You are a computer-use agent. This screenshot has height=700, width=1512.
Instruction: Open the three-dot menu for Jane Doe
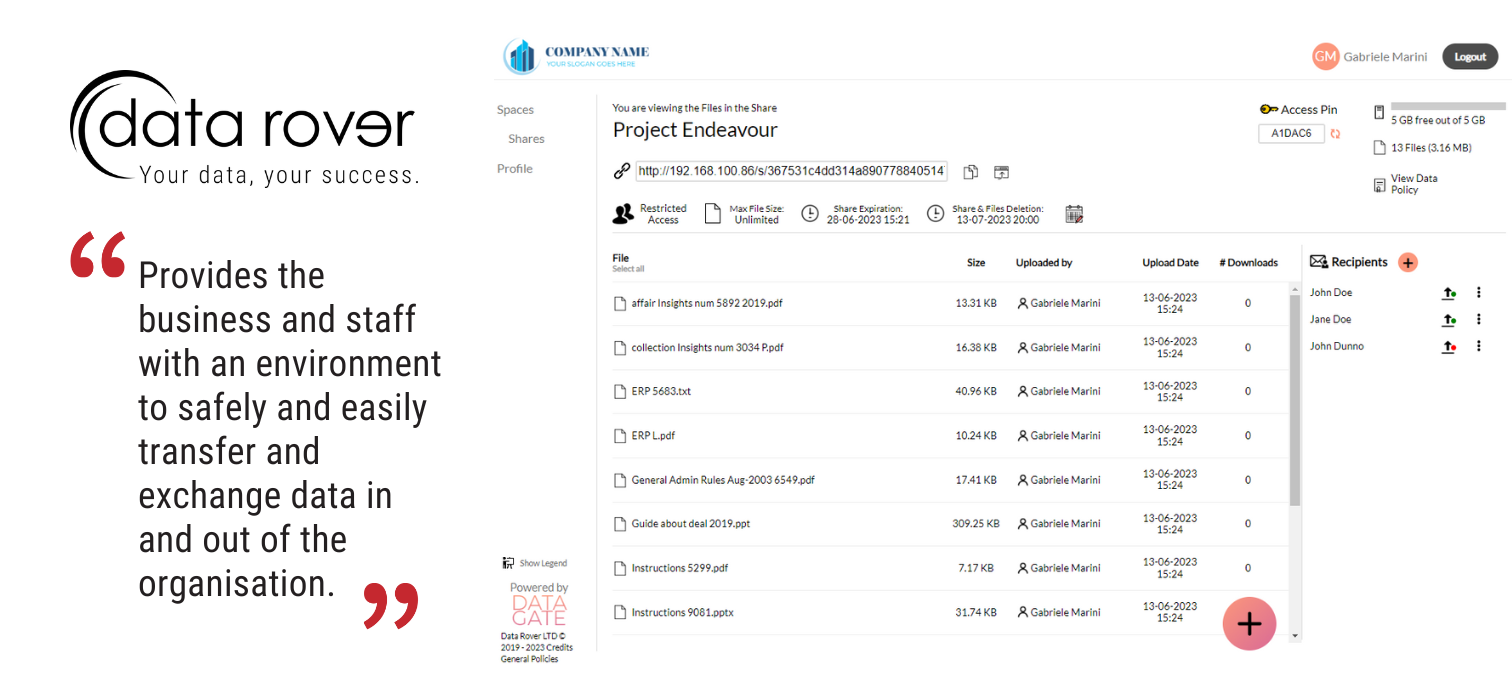1479,319
